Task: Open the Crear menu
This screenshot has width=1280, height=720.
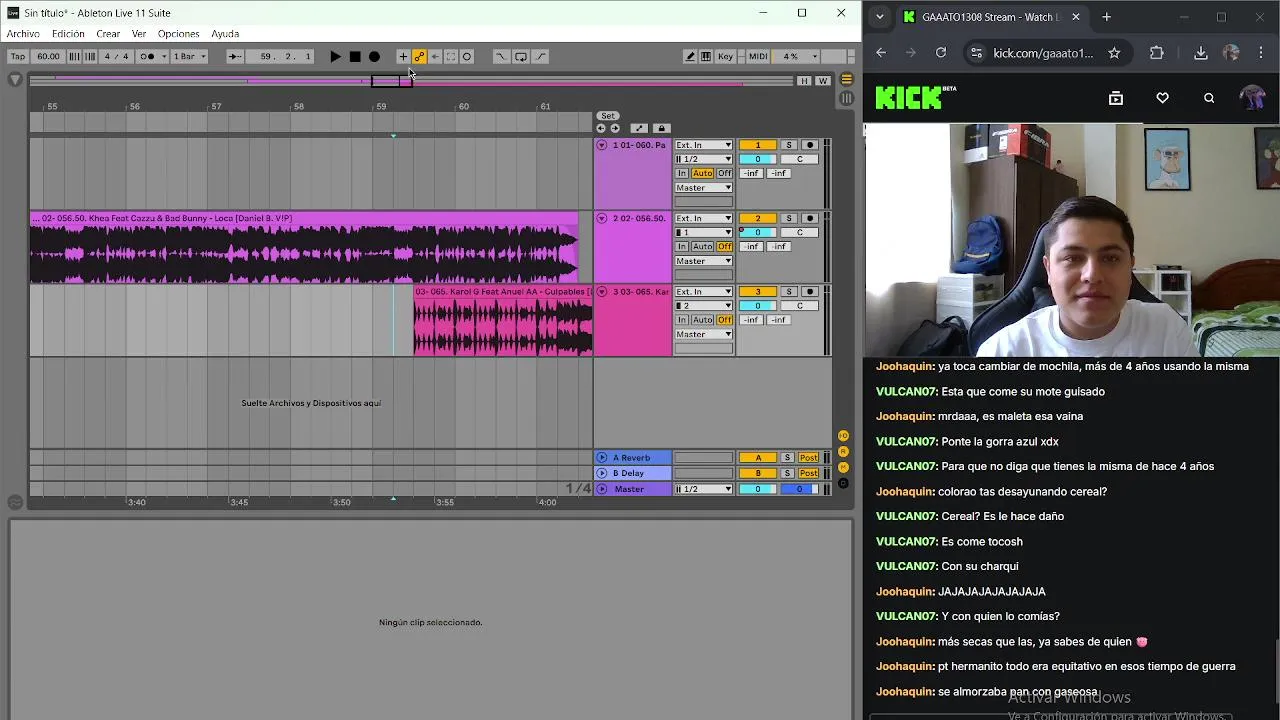Action: [x=108, y=34]
